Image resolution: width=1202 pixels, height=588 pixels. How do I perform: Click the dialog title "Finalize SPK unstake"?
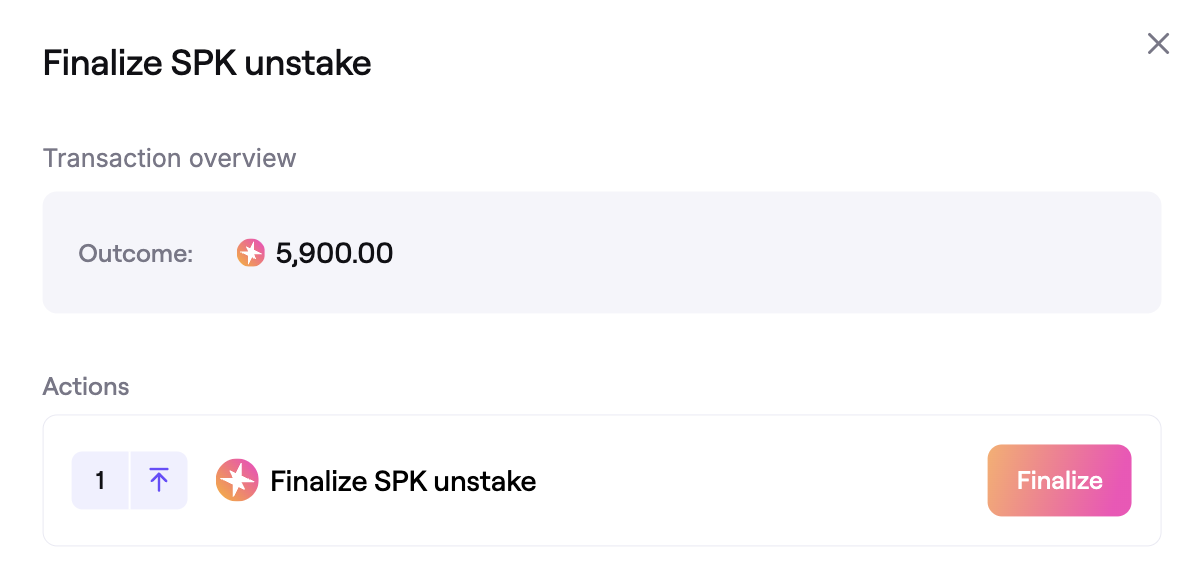[207, 64]
